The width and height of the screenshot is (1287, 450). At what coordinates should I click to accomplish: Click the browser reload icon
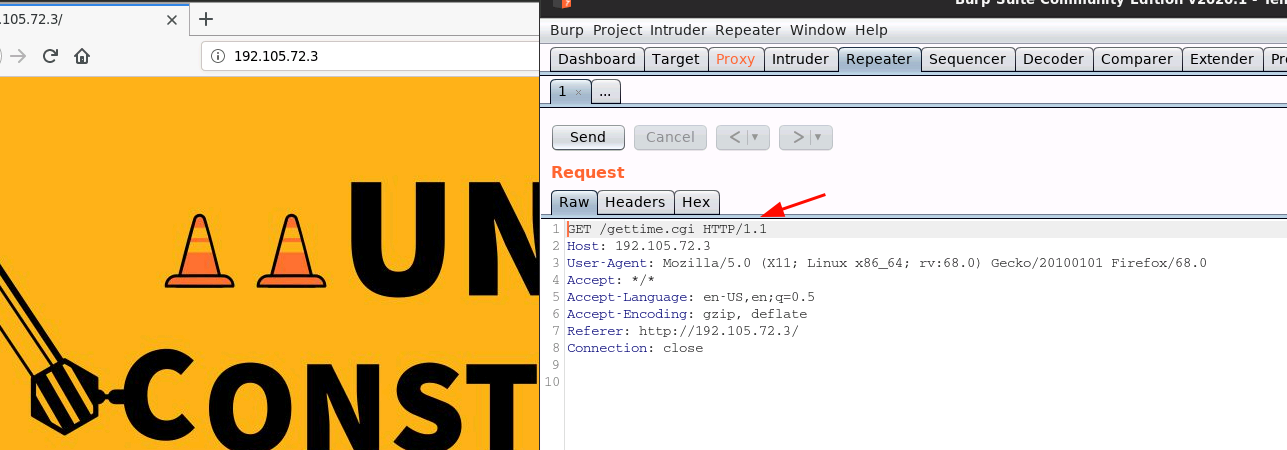pyautogui.click(x=50, y=56)
